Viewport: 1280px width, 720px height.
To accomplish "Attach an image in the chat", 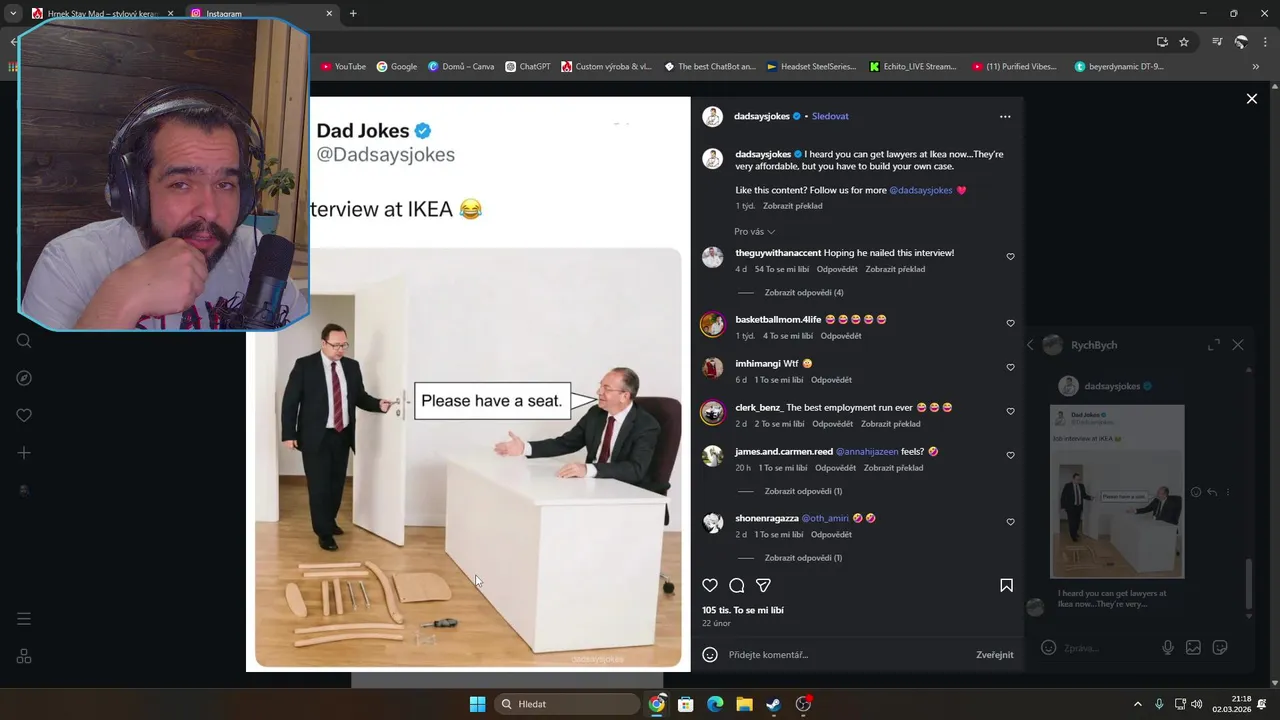I will pos(1193,648).
